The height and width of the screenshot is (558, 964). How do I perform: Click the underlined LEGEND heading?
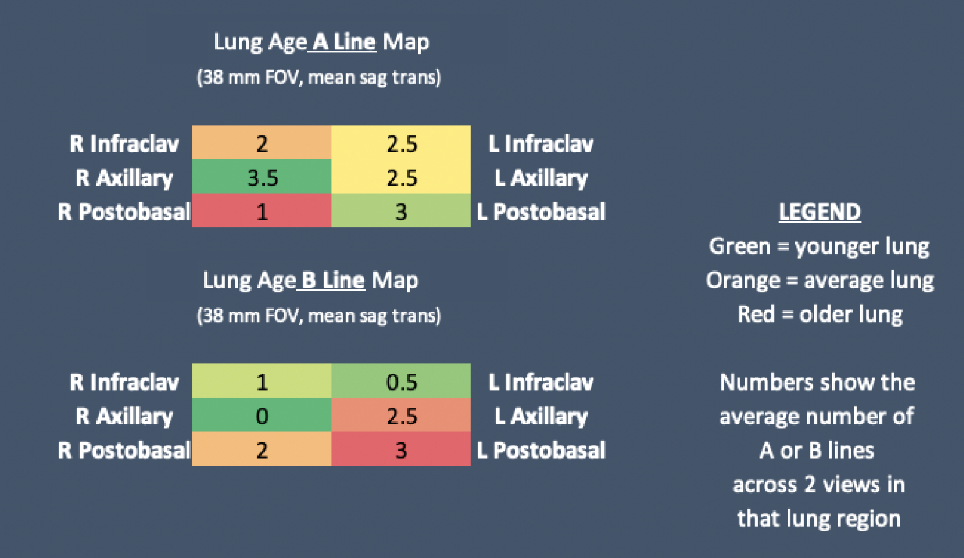[x=820, y=212]
